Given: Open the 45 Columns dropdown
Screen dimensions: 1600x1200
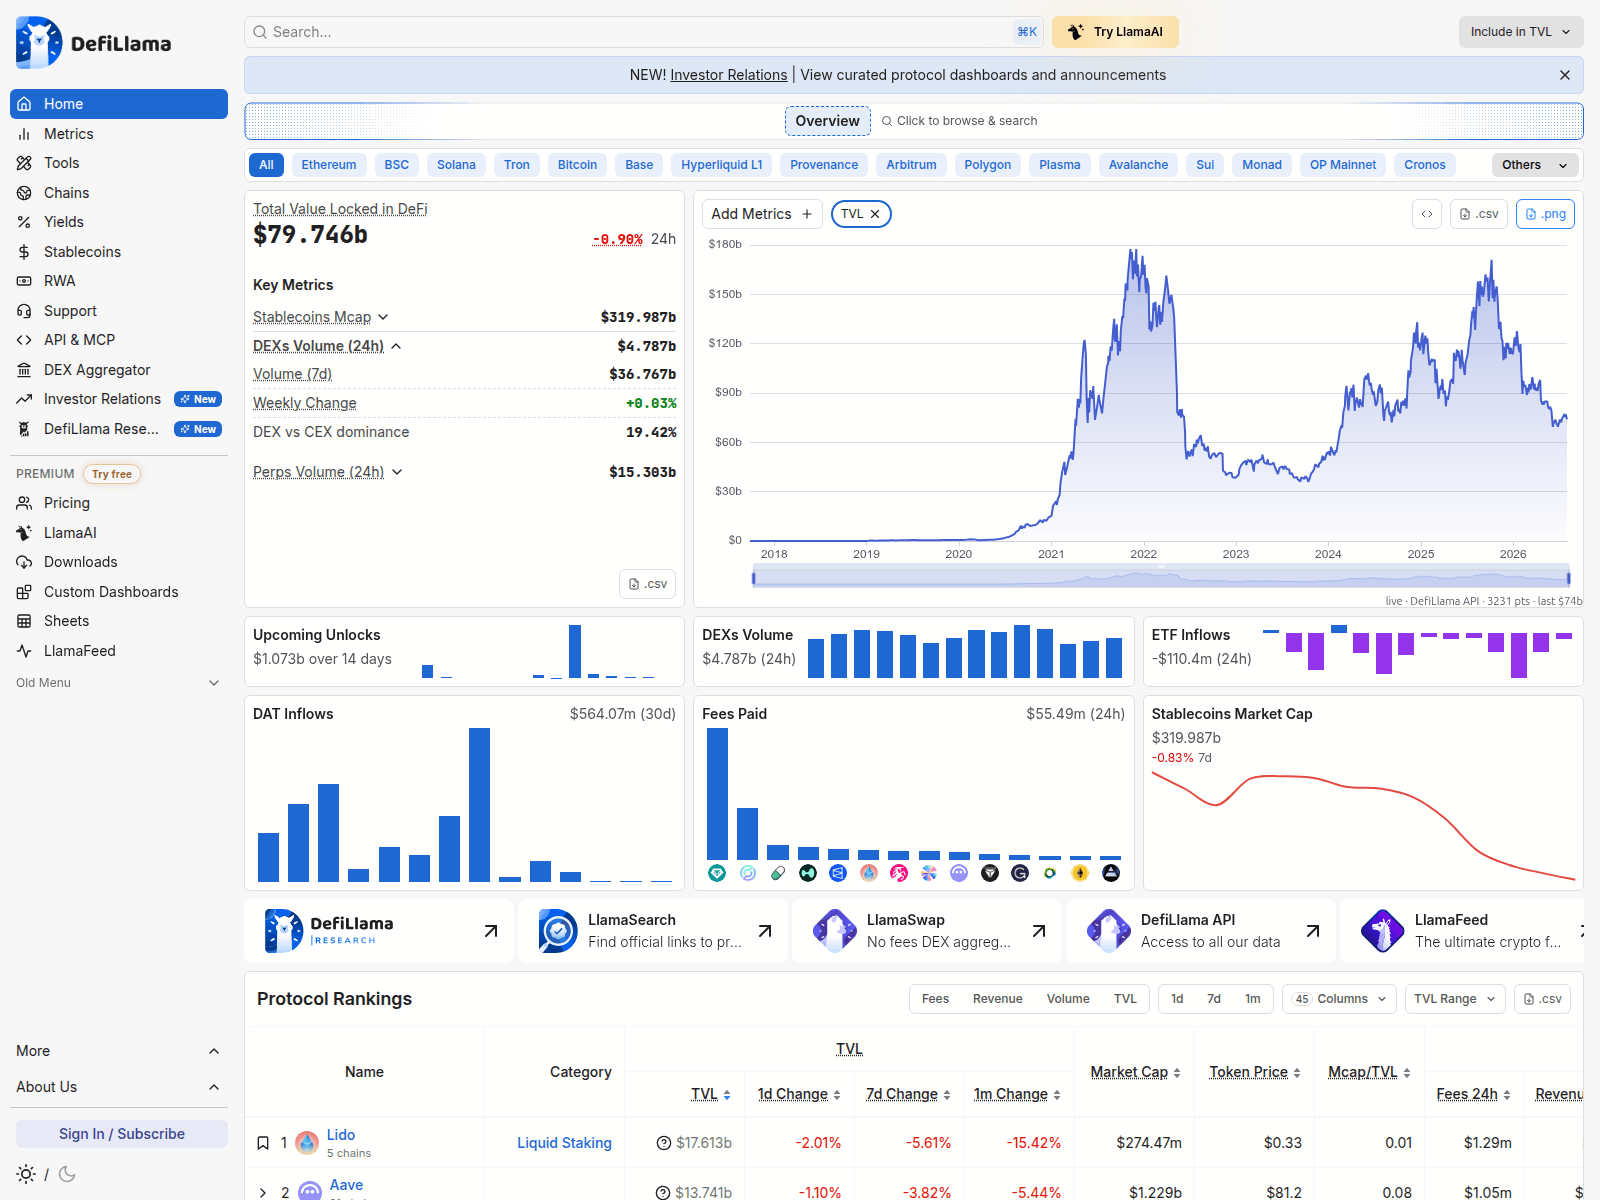Looking at the screenshot, I should pos(1340,999).
